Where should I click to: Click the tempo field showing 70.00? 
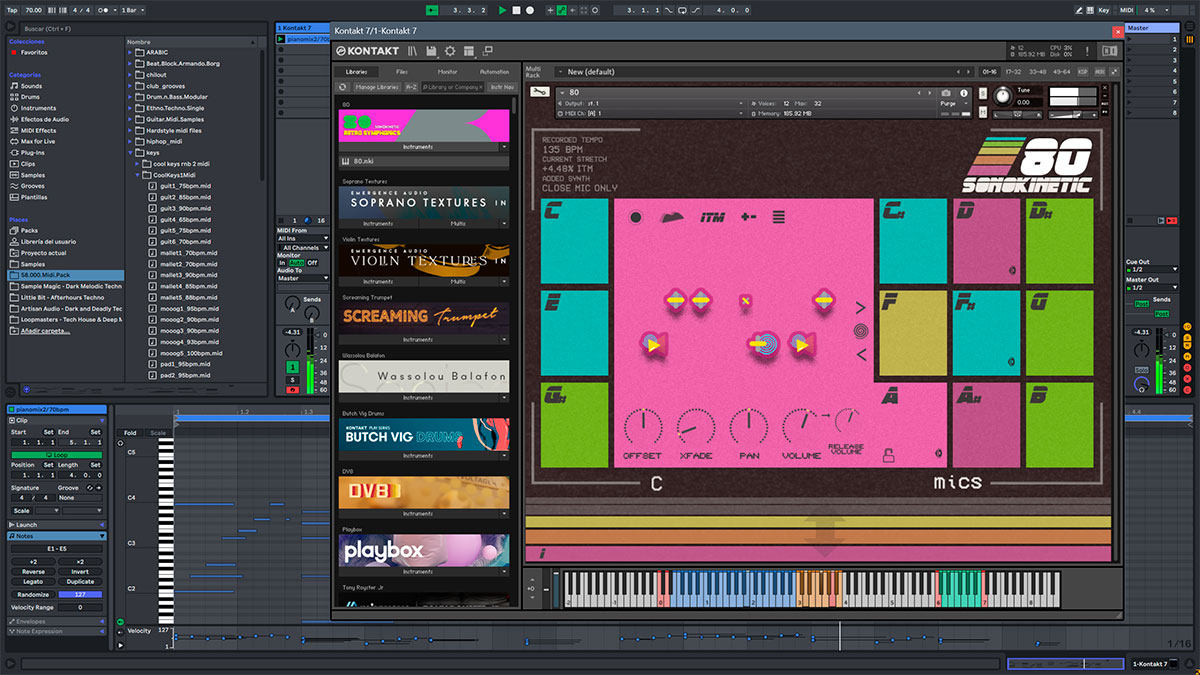(34, 10)
